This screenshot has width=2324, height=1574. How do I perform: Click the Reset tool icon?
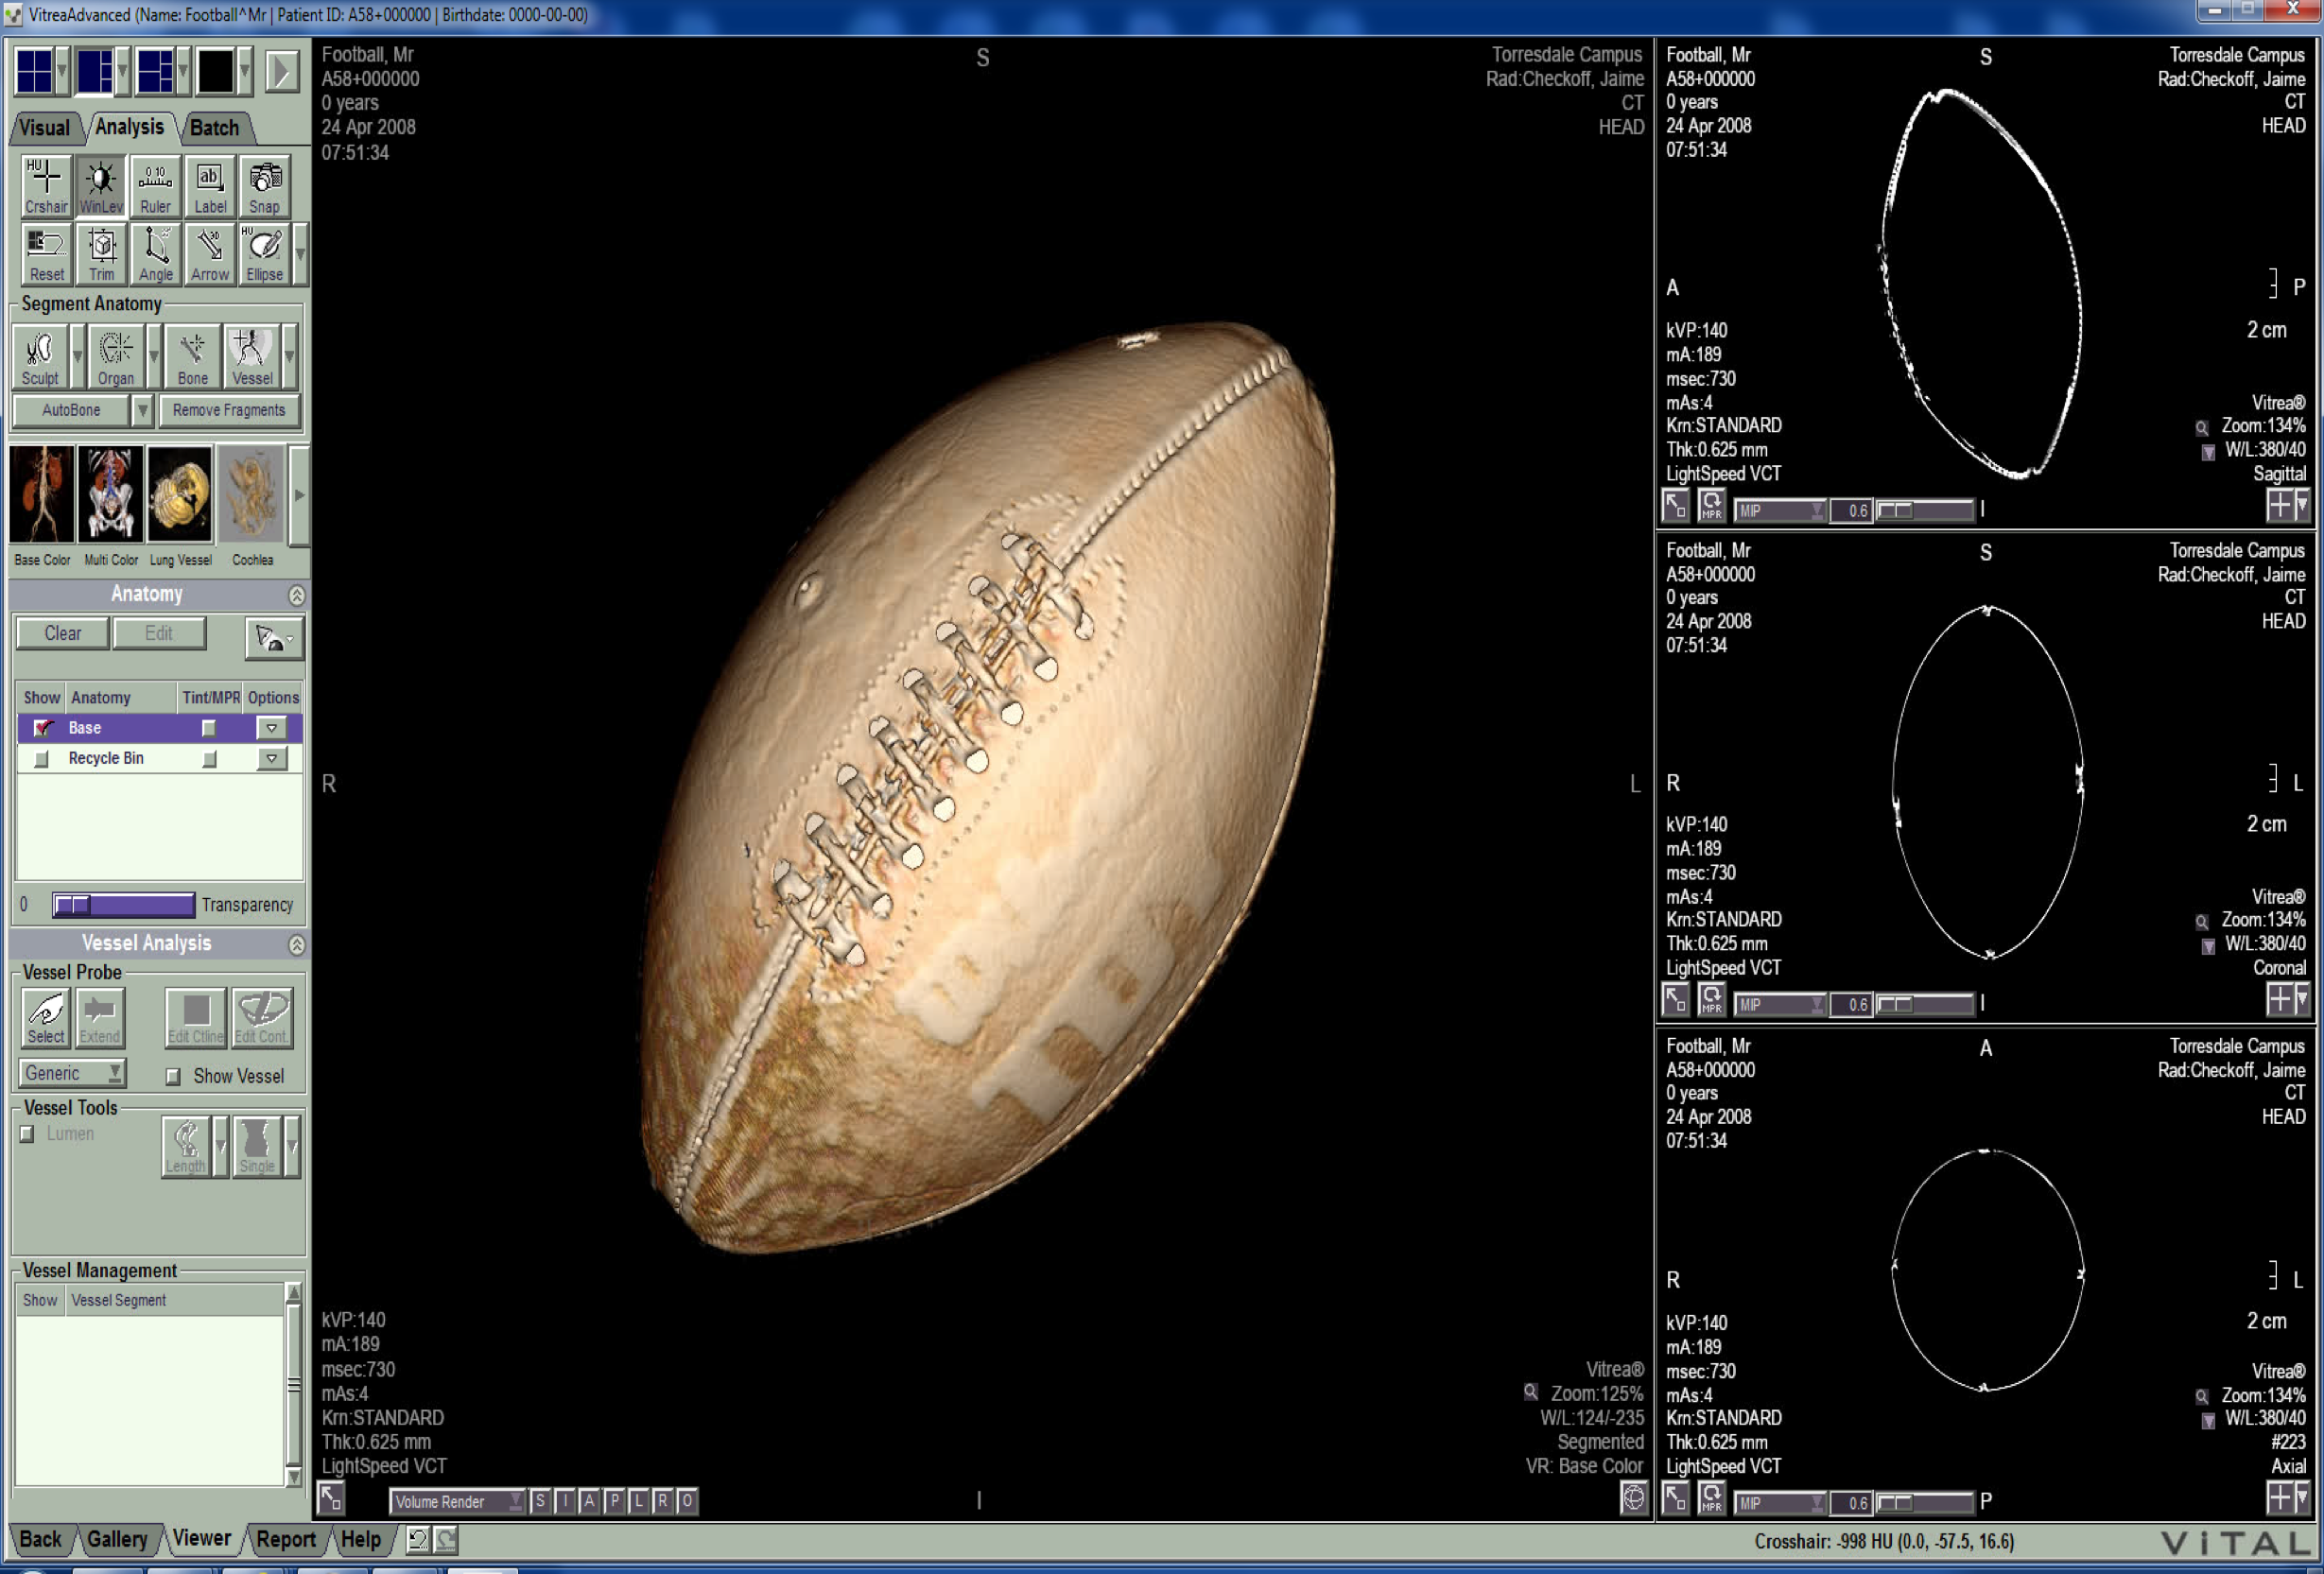(x=46, y=254)
